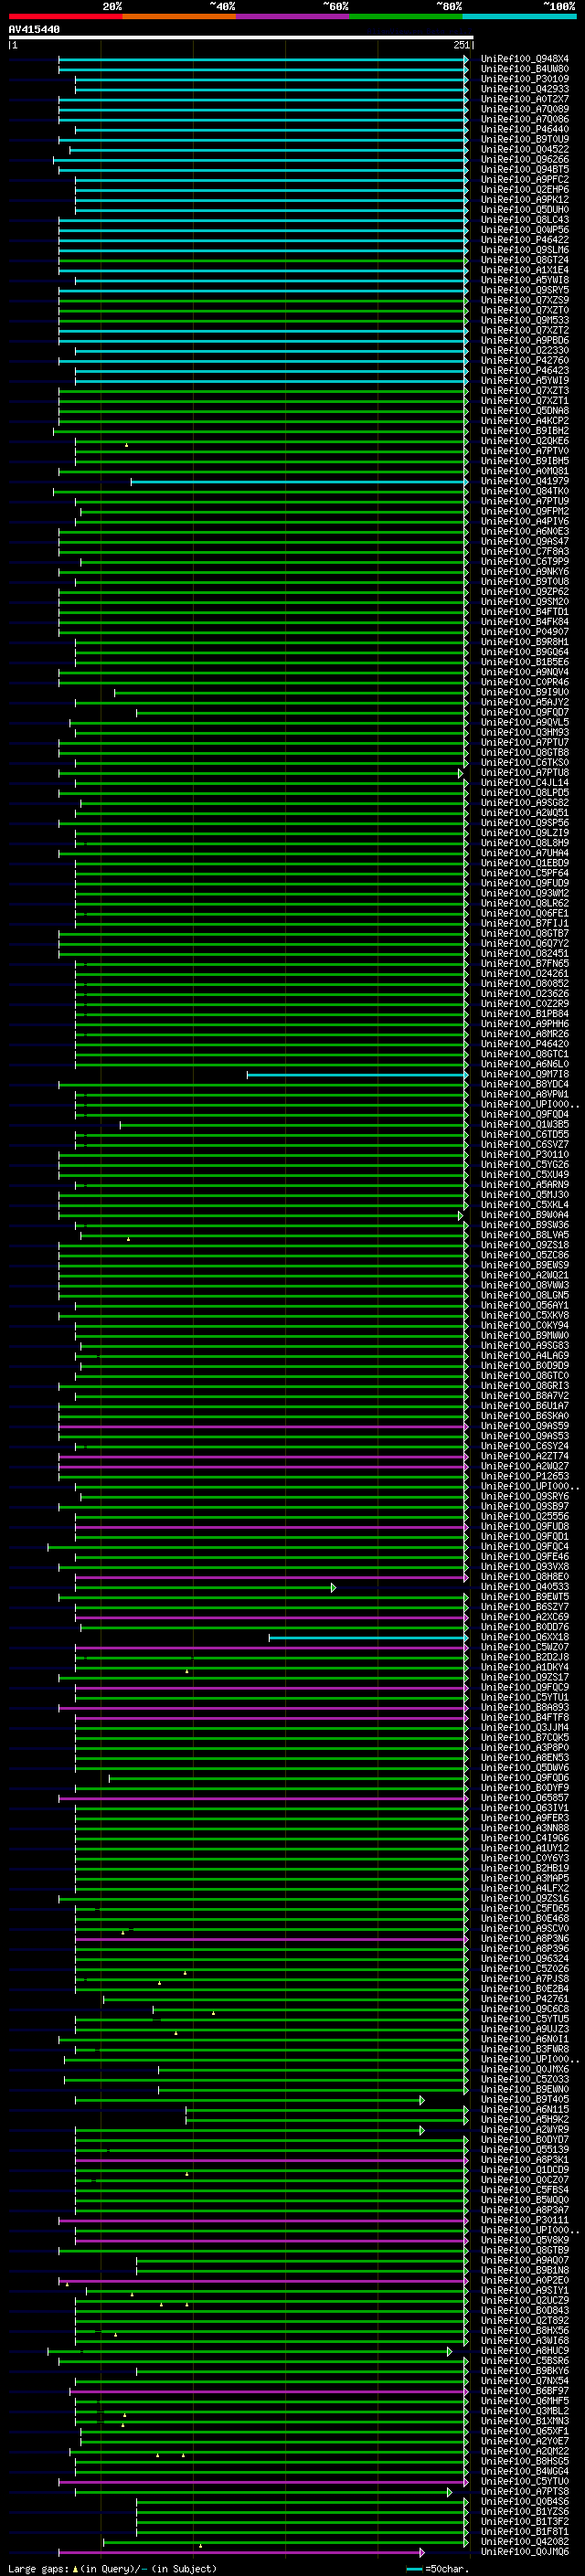Click the orange ~40% identity legend swatch
This screenshot has width=585, height=2576.
(179, 17)
